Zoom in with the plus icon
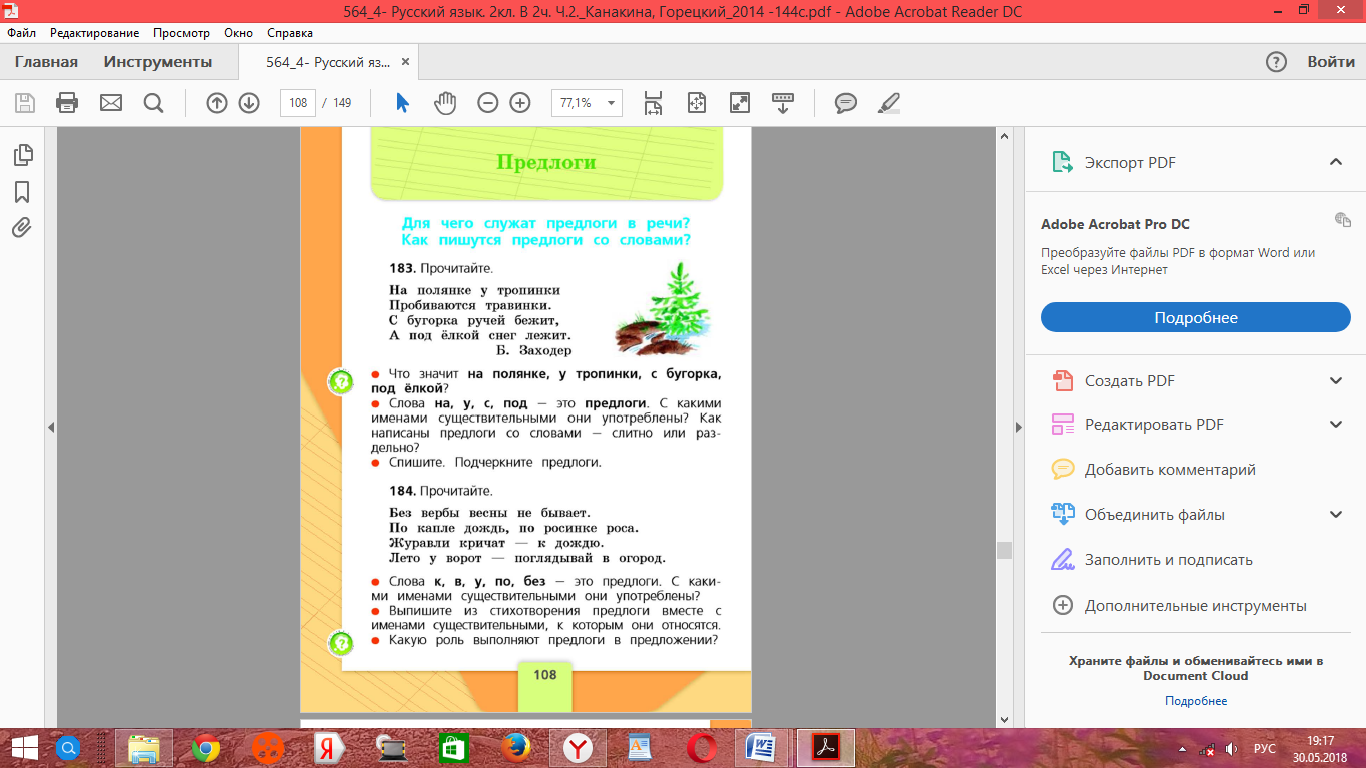The image size is (1366, 768). [x=519, y=102]
